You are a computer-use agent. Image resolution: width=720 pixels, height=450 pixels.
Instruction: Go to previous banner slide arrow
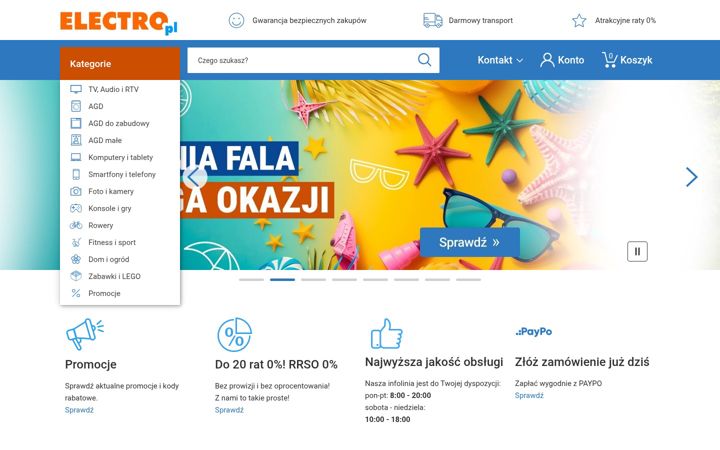[x=195, y=177]
